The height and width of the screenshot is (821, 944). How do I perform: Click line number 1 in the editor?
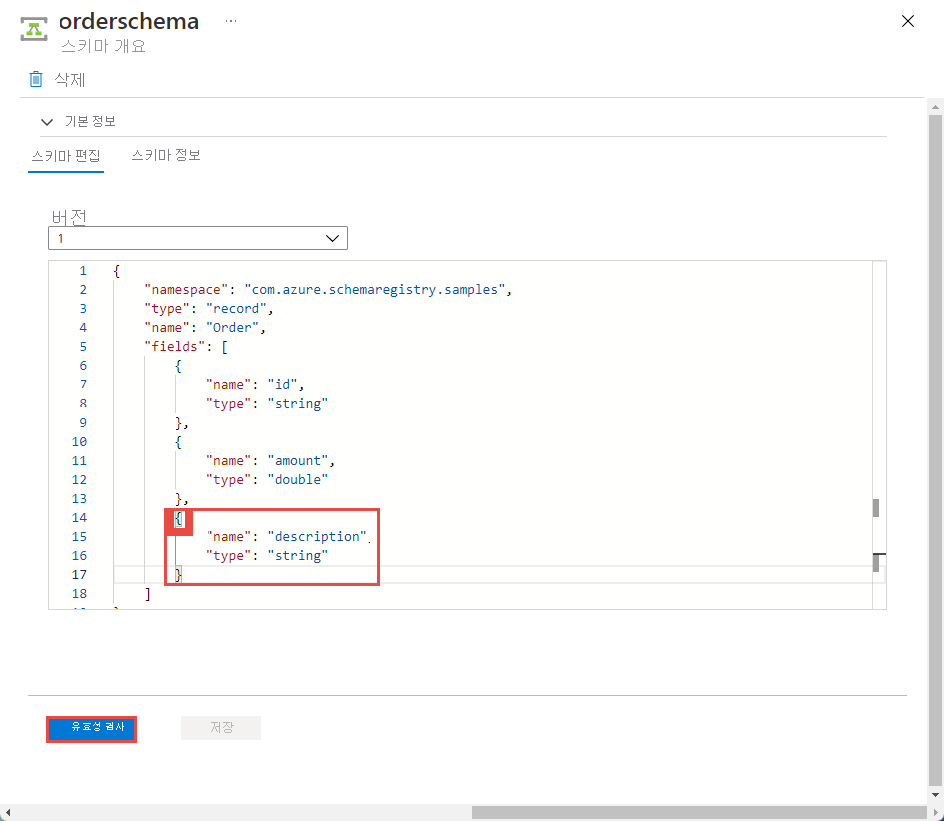82,271
